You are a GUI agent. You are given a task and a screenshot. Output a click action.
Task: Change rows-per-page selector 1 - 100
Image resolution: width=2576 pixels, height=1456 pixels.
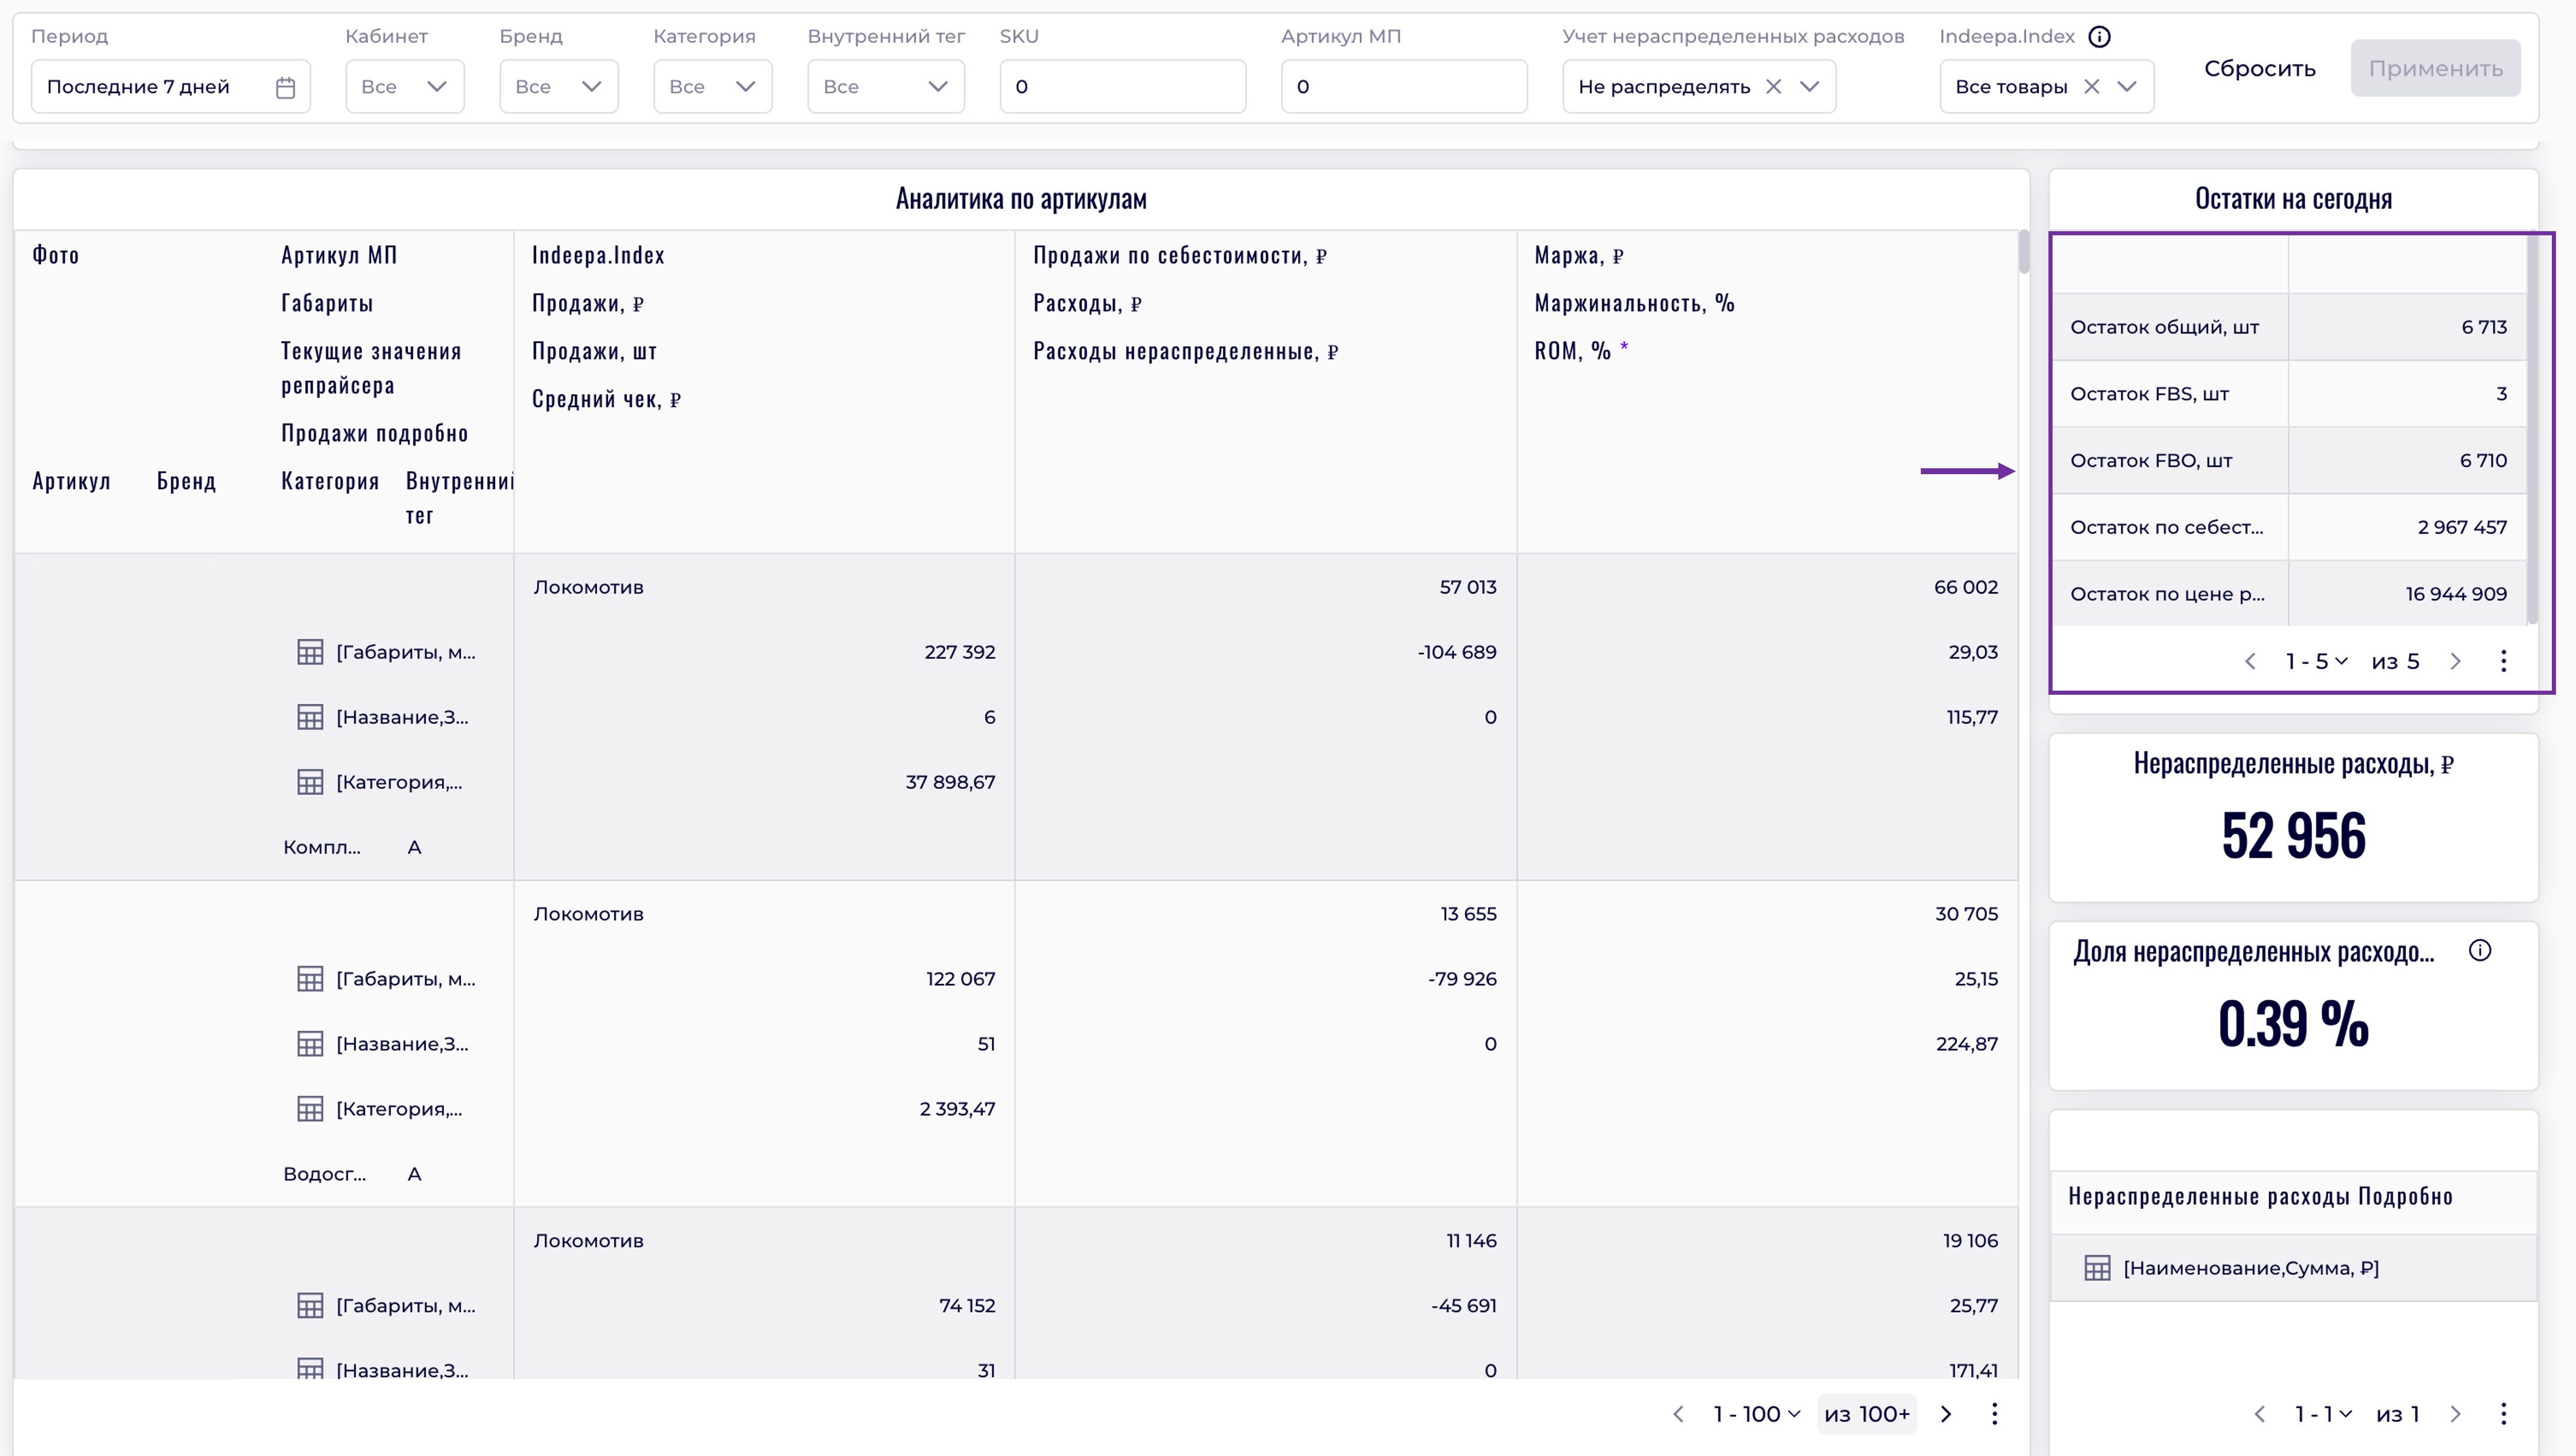1756,1414
